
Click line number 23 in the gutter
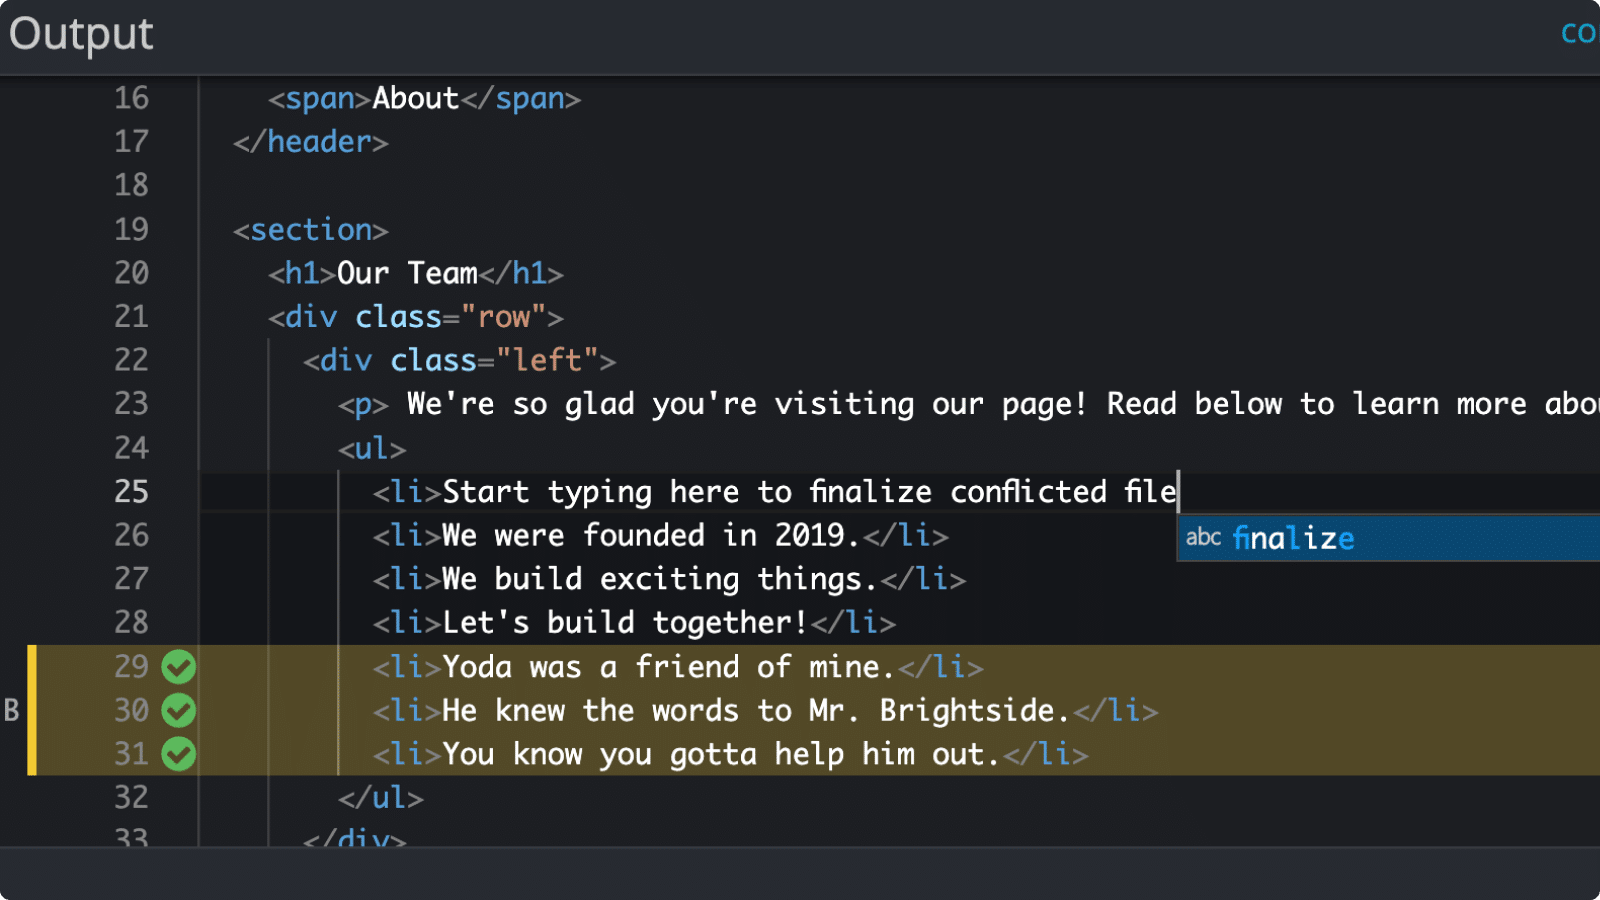click(x=131, y=404)
